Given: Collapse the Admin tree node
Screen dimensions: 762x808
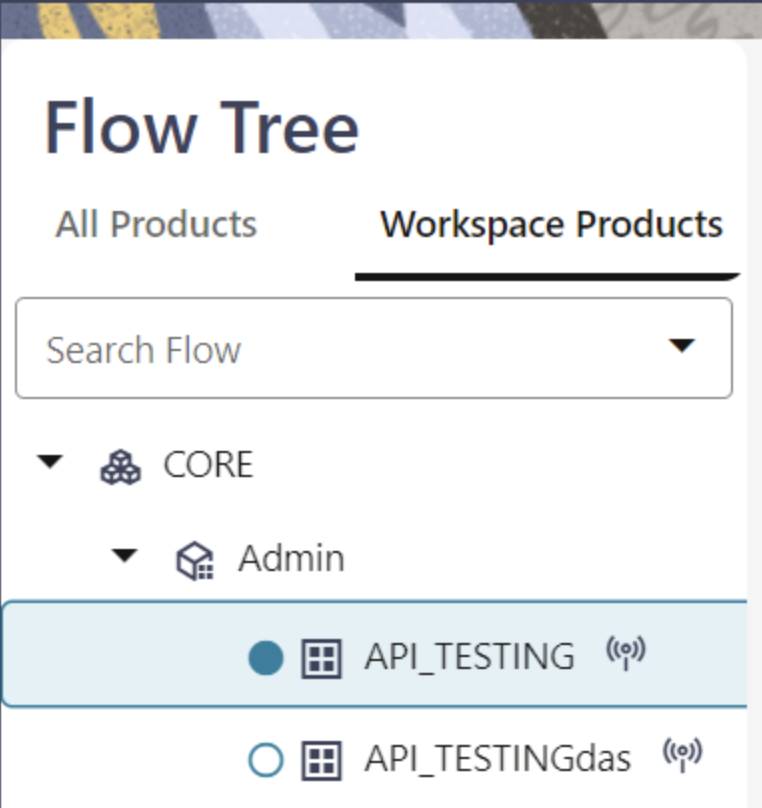Looking at the screenshot, I should click(x=125, y=556).
